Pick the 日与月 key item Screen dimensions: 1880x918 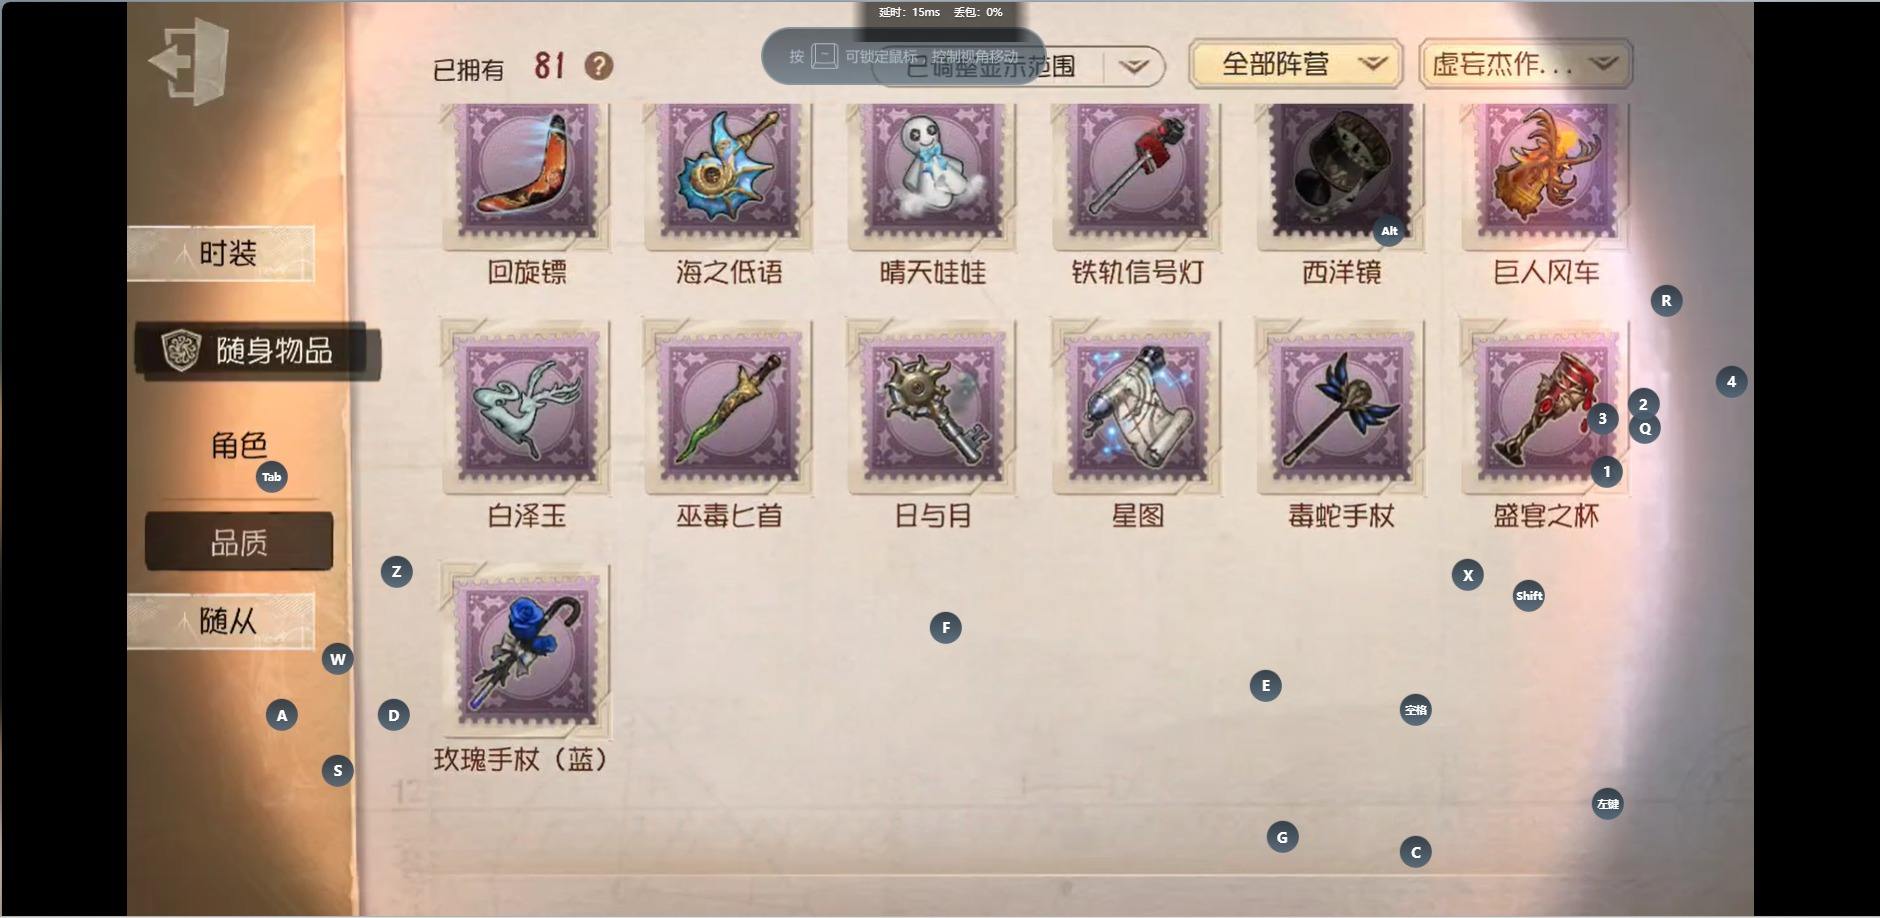pyautogui.click(x=932, y=407)
